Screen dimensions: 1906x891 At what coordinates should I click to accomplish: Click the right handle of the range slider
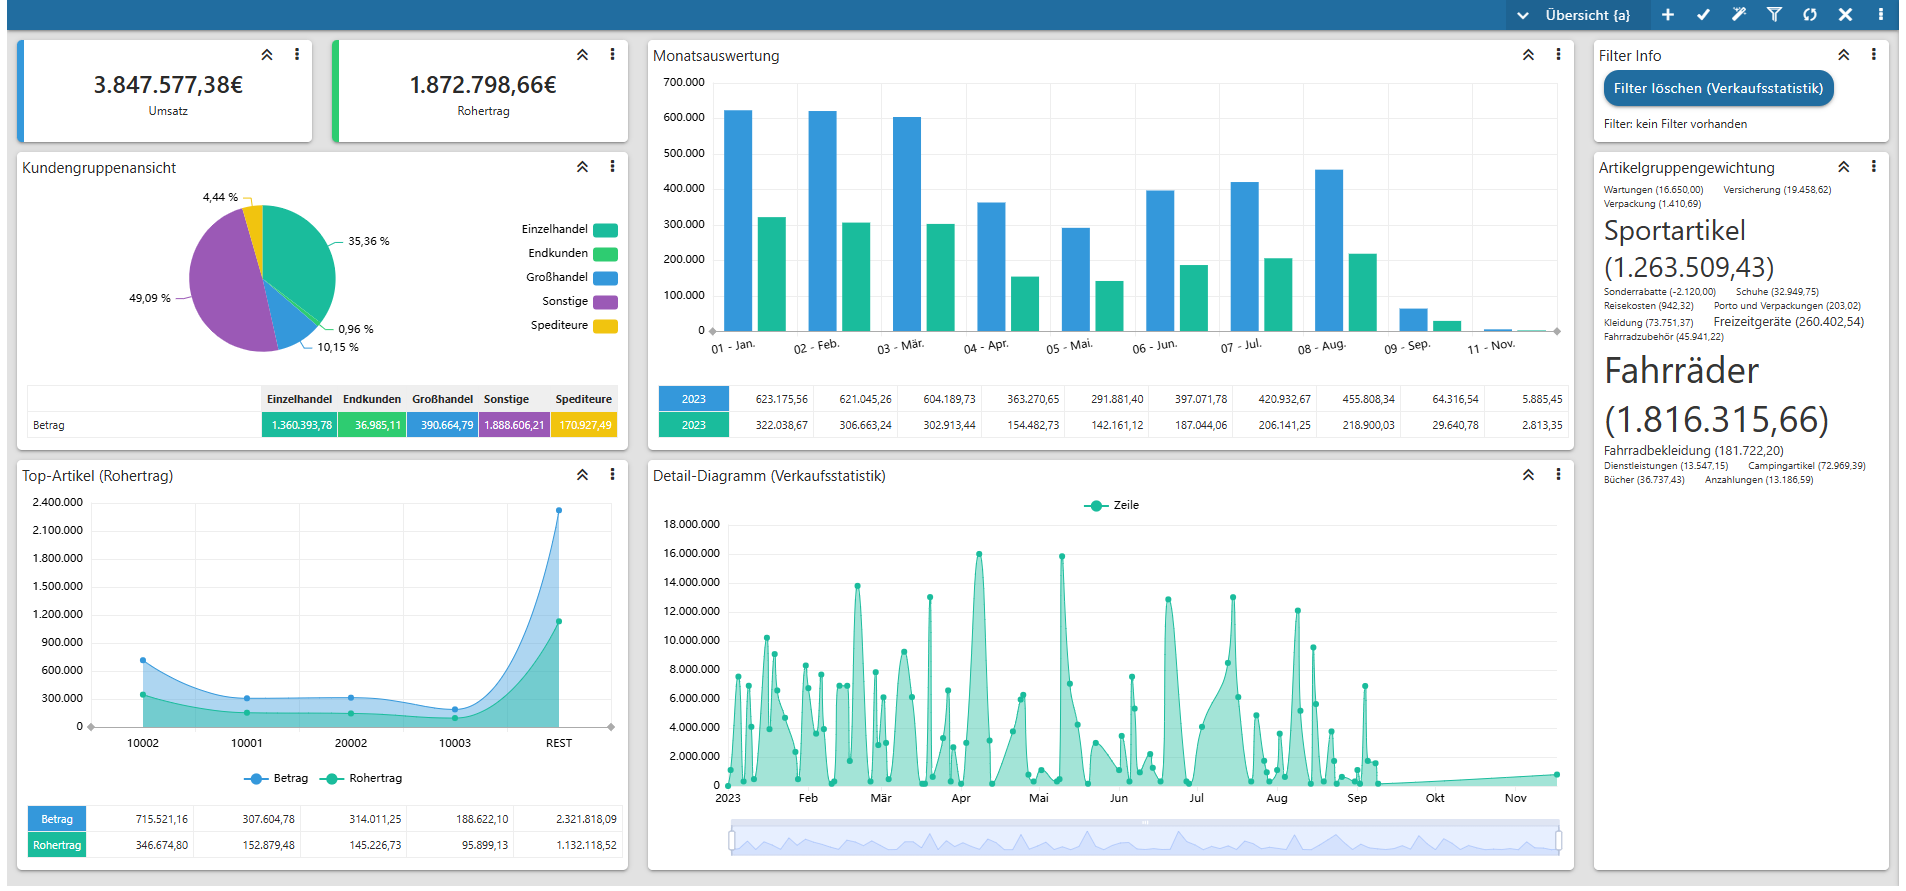coord(1559,840)
